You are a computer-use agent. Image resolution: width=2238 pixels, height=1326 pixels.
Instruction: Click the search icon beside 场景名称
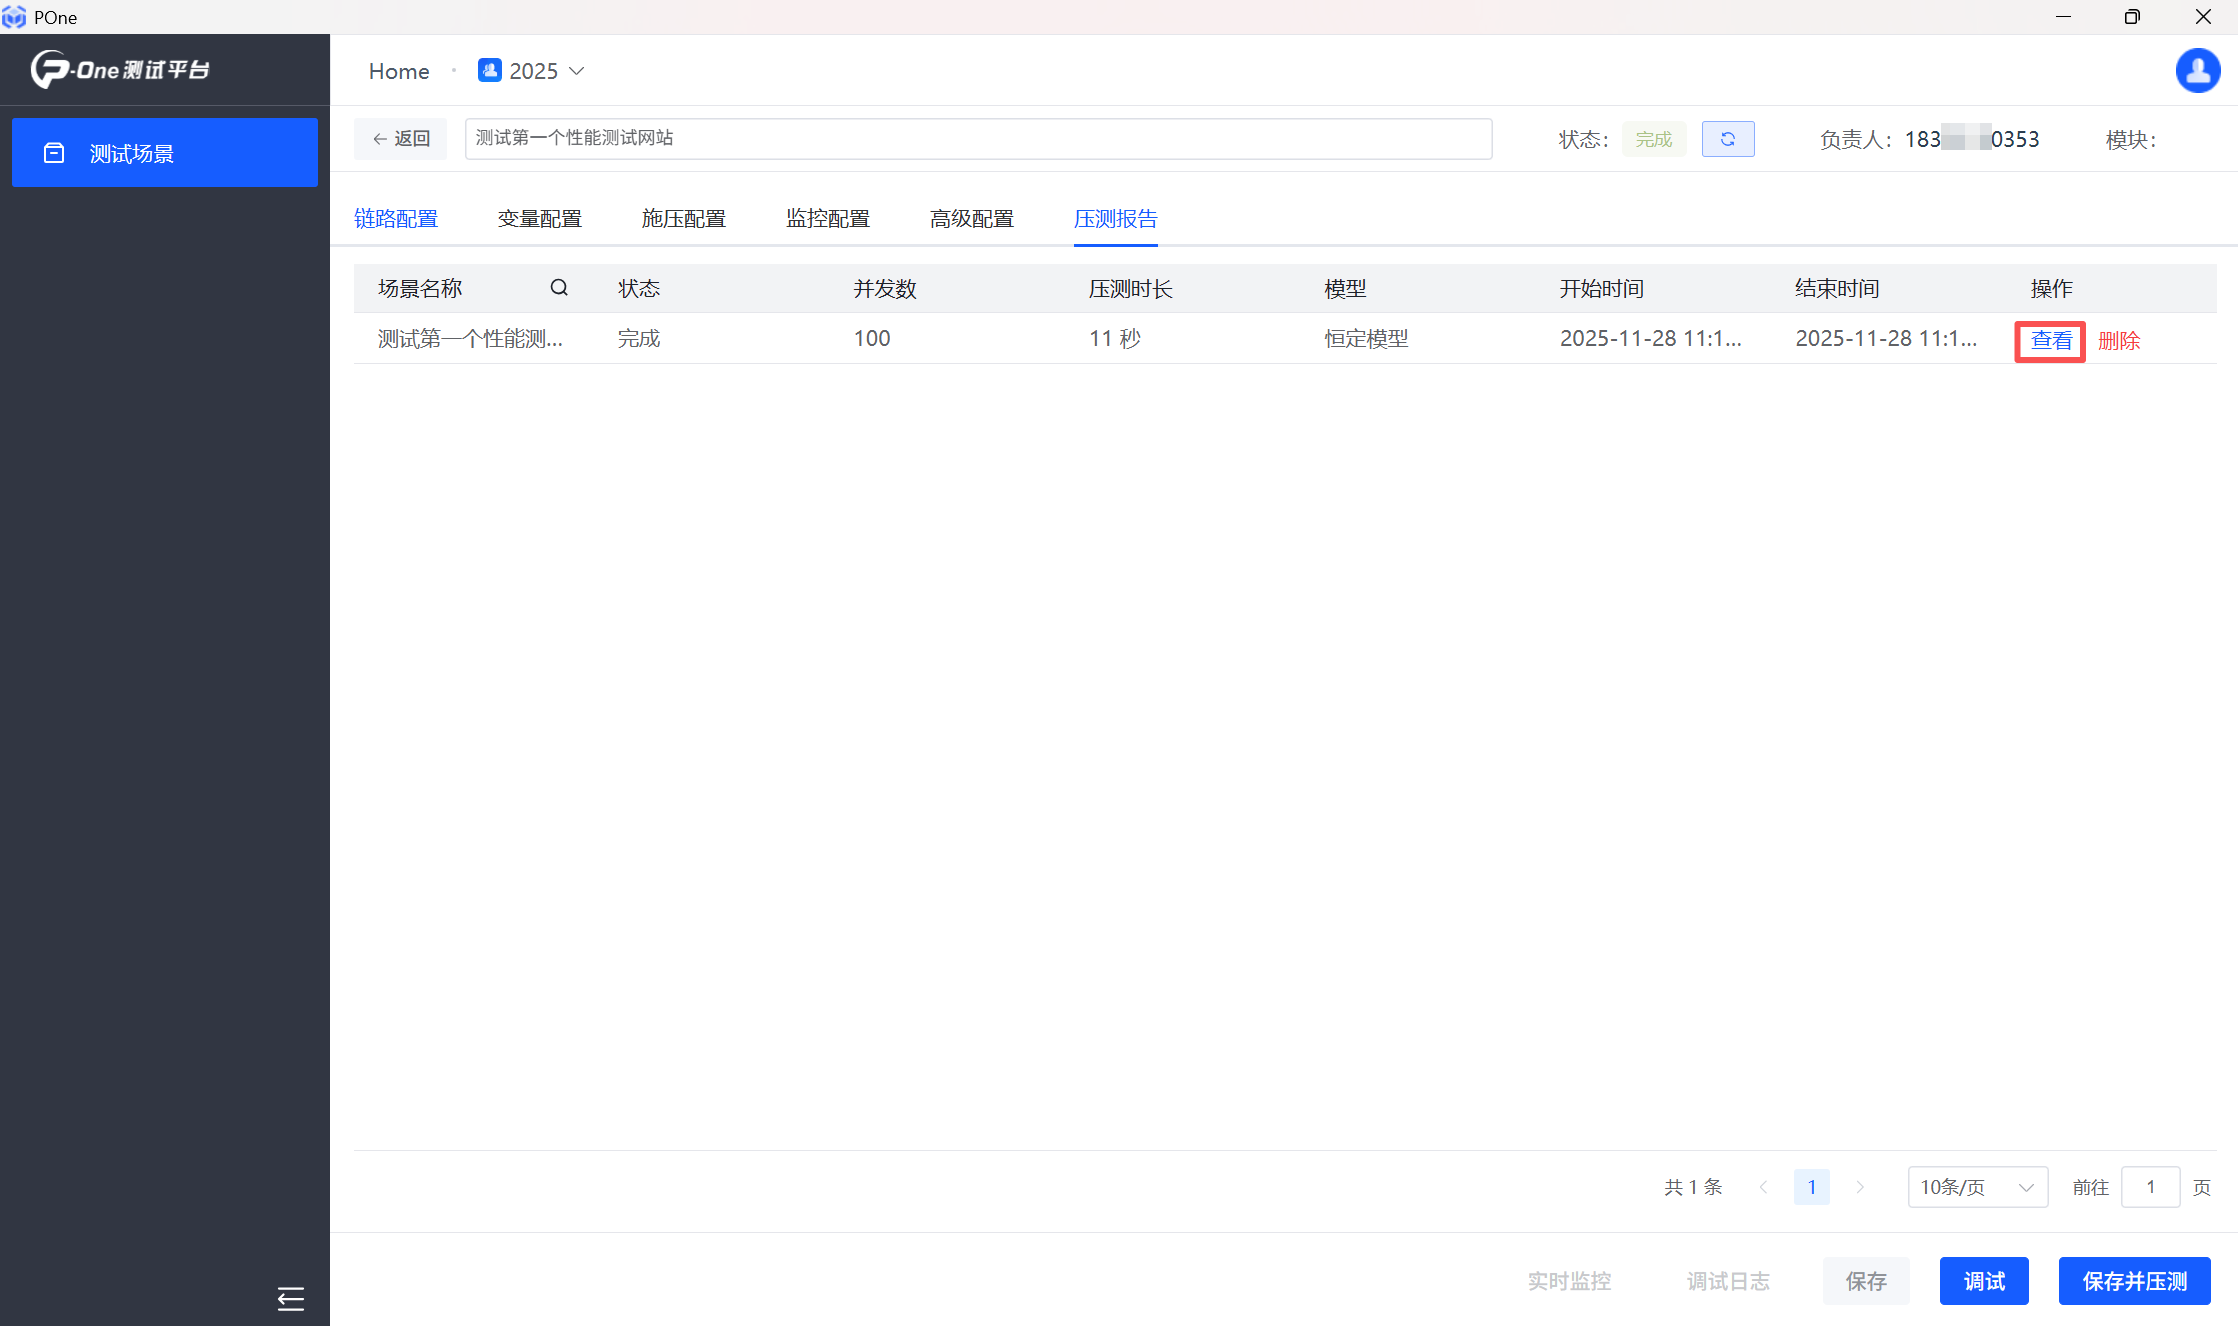point(559,288)
